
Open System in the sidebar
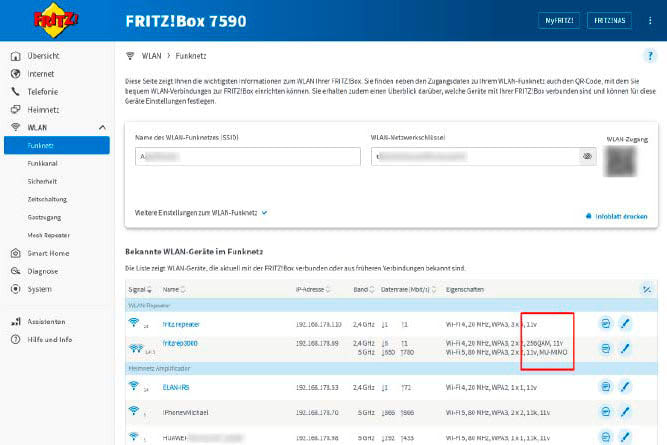click(x=40, y=289)
